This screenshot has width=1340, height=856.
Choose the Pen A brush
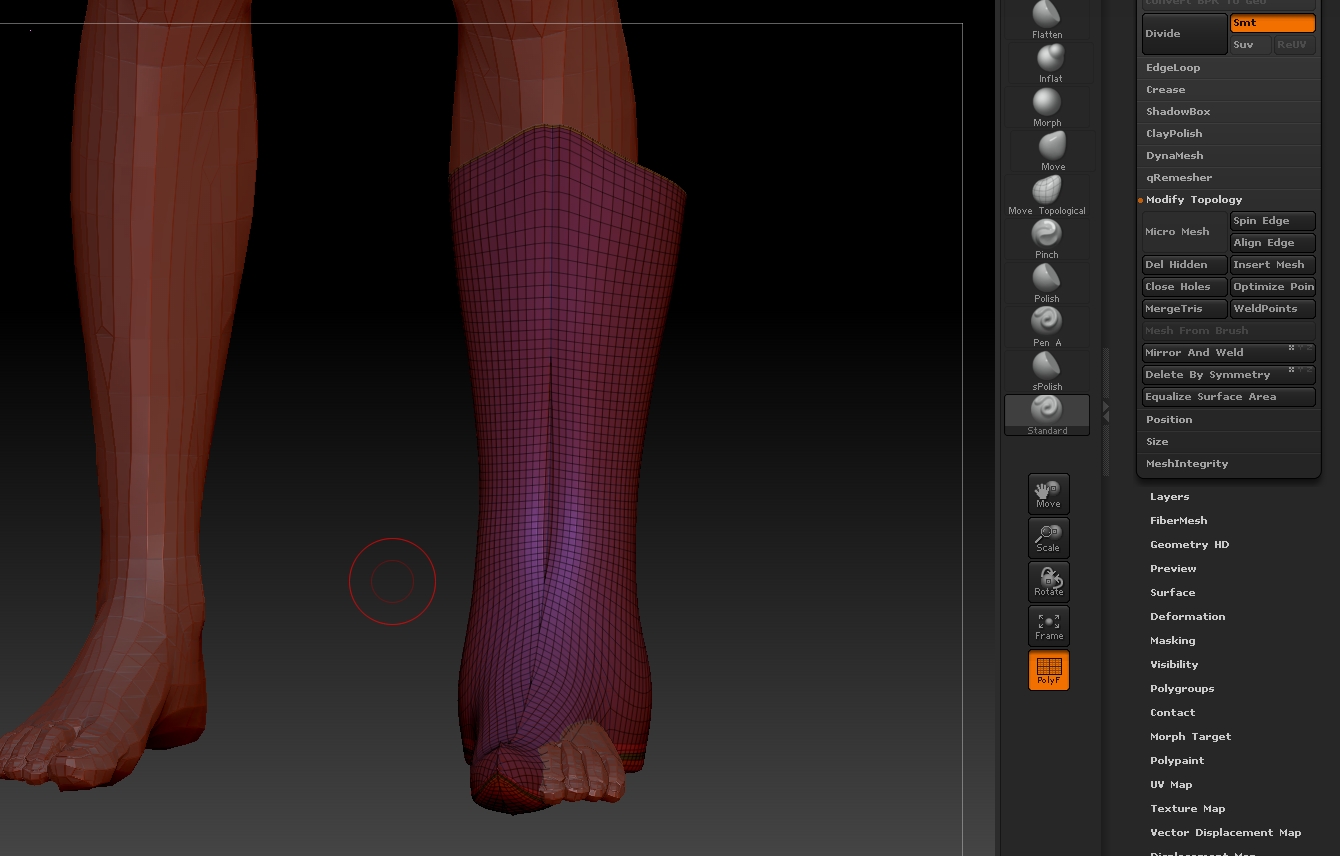[x=1047, y=328]
